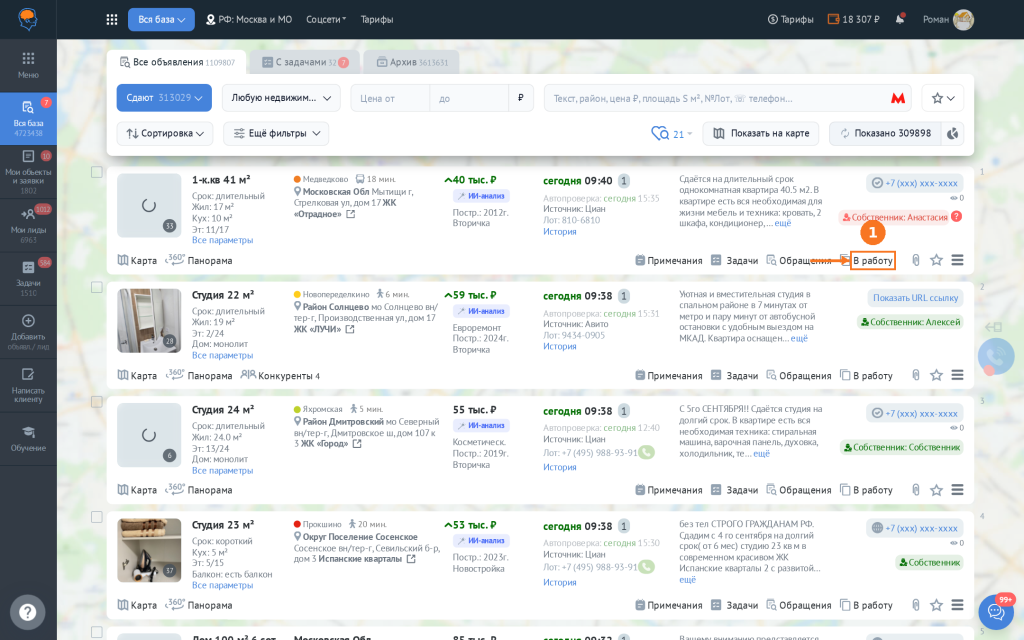Star the Студия 23 м² listing
The image size is (1024, 640).
click(936, 605)
